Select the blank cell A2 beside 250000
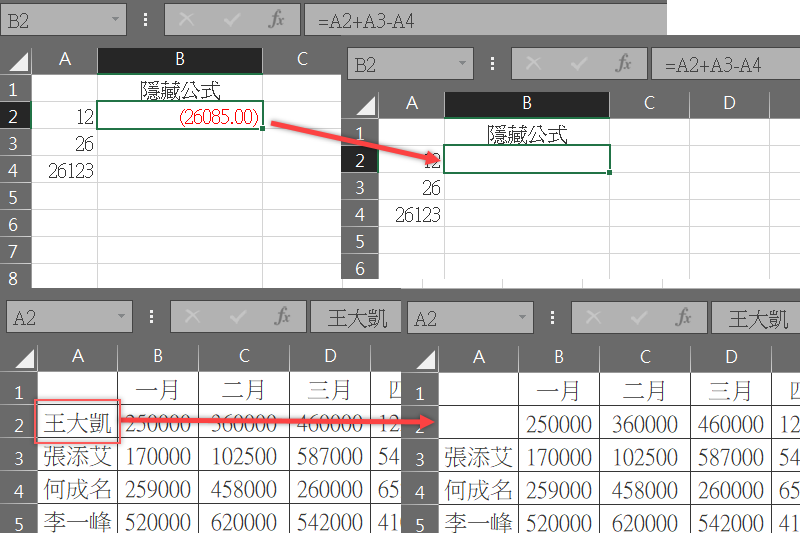This screenshot has height=533, width=800. [479, 423]
